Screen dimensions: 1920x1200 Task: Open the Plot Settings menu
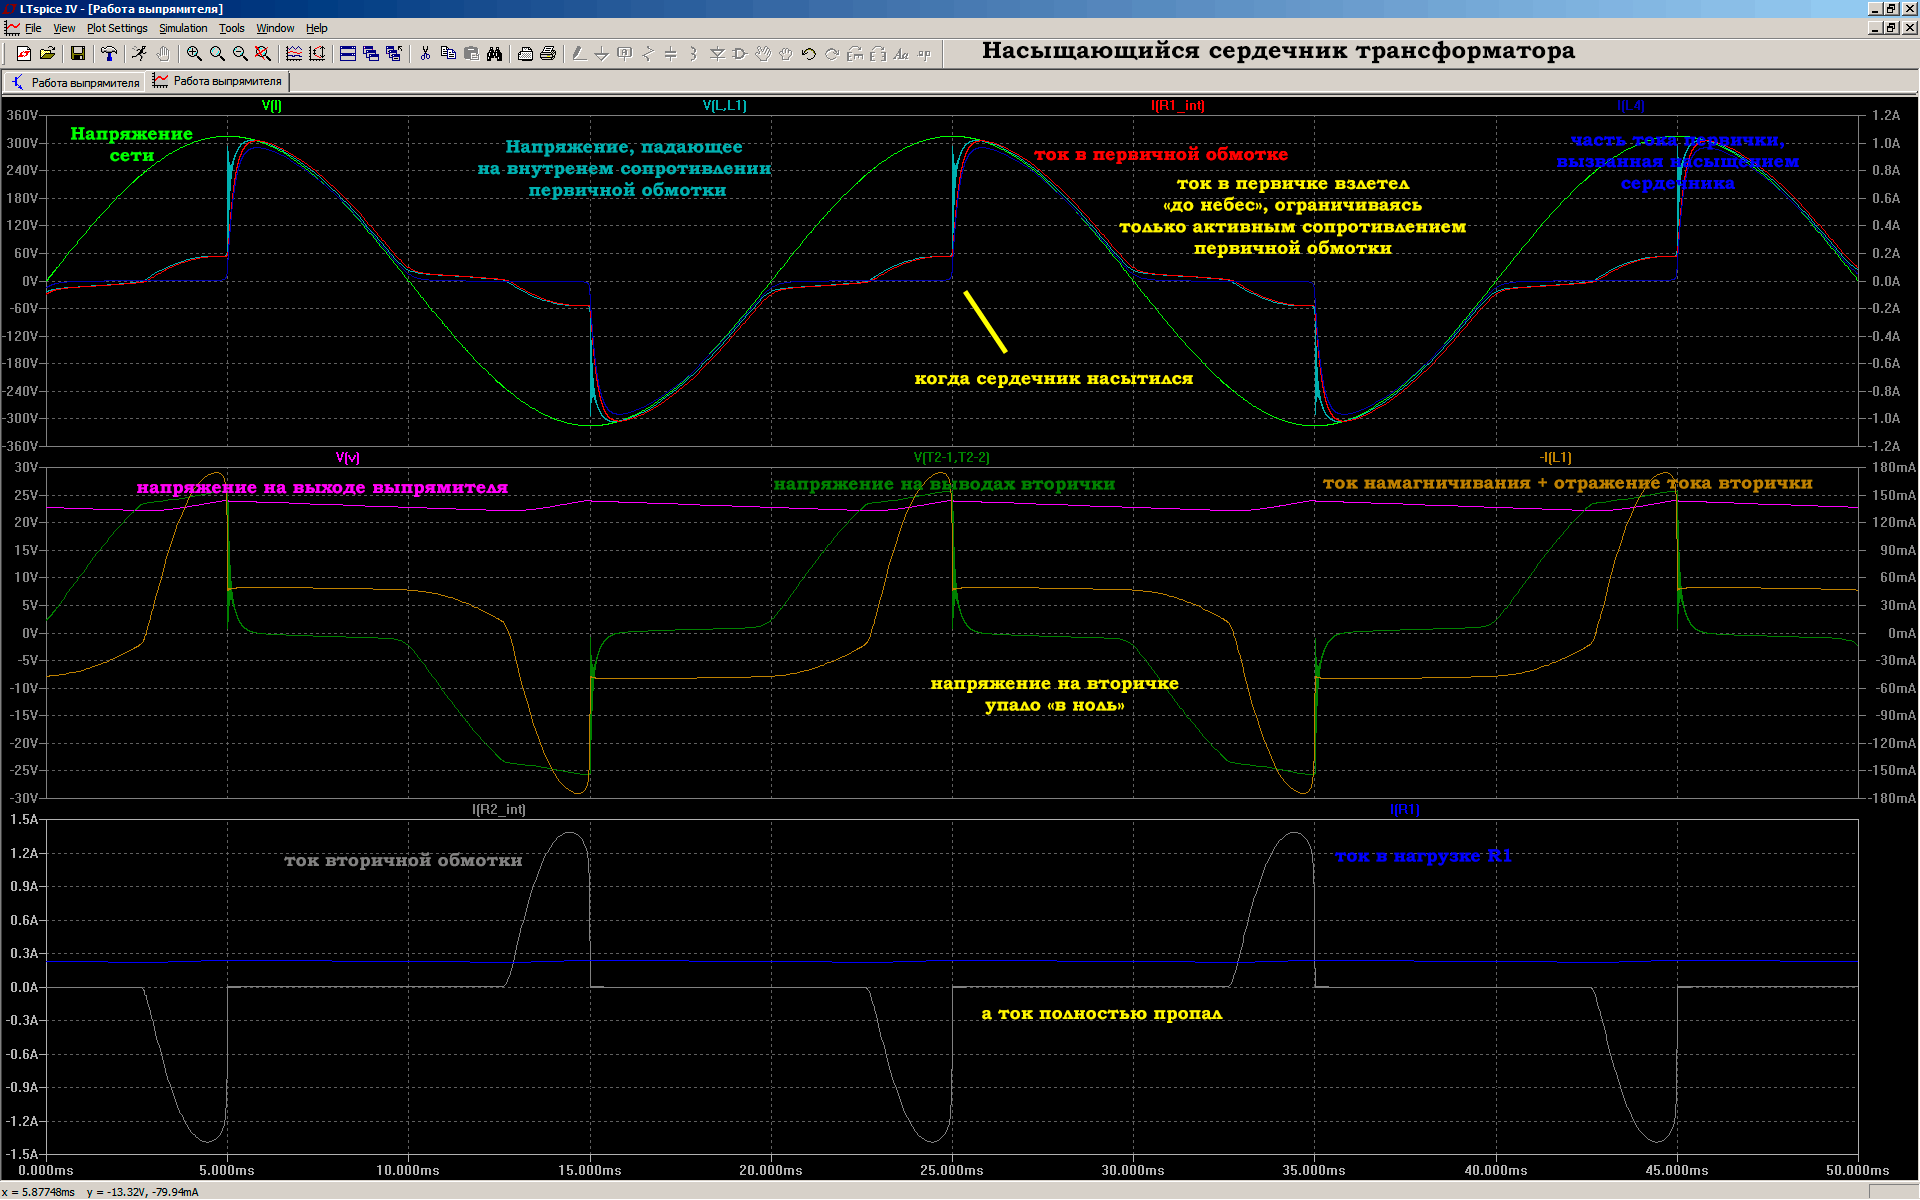click(x=117, y=28)
